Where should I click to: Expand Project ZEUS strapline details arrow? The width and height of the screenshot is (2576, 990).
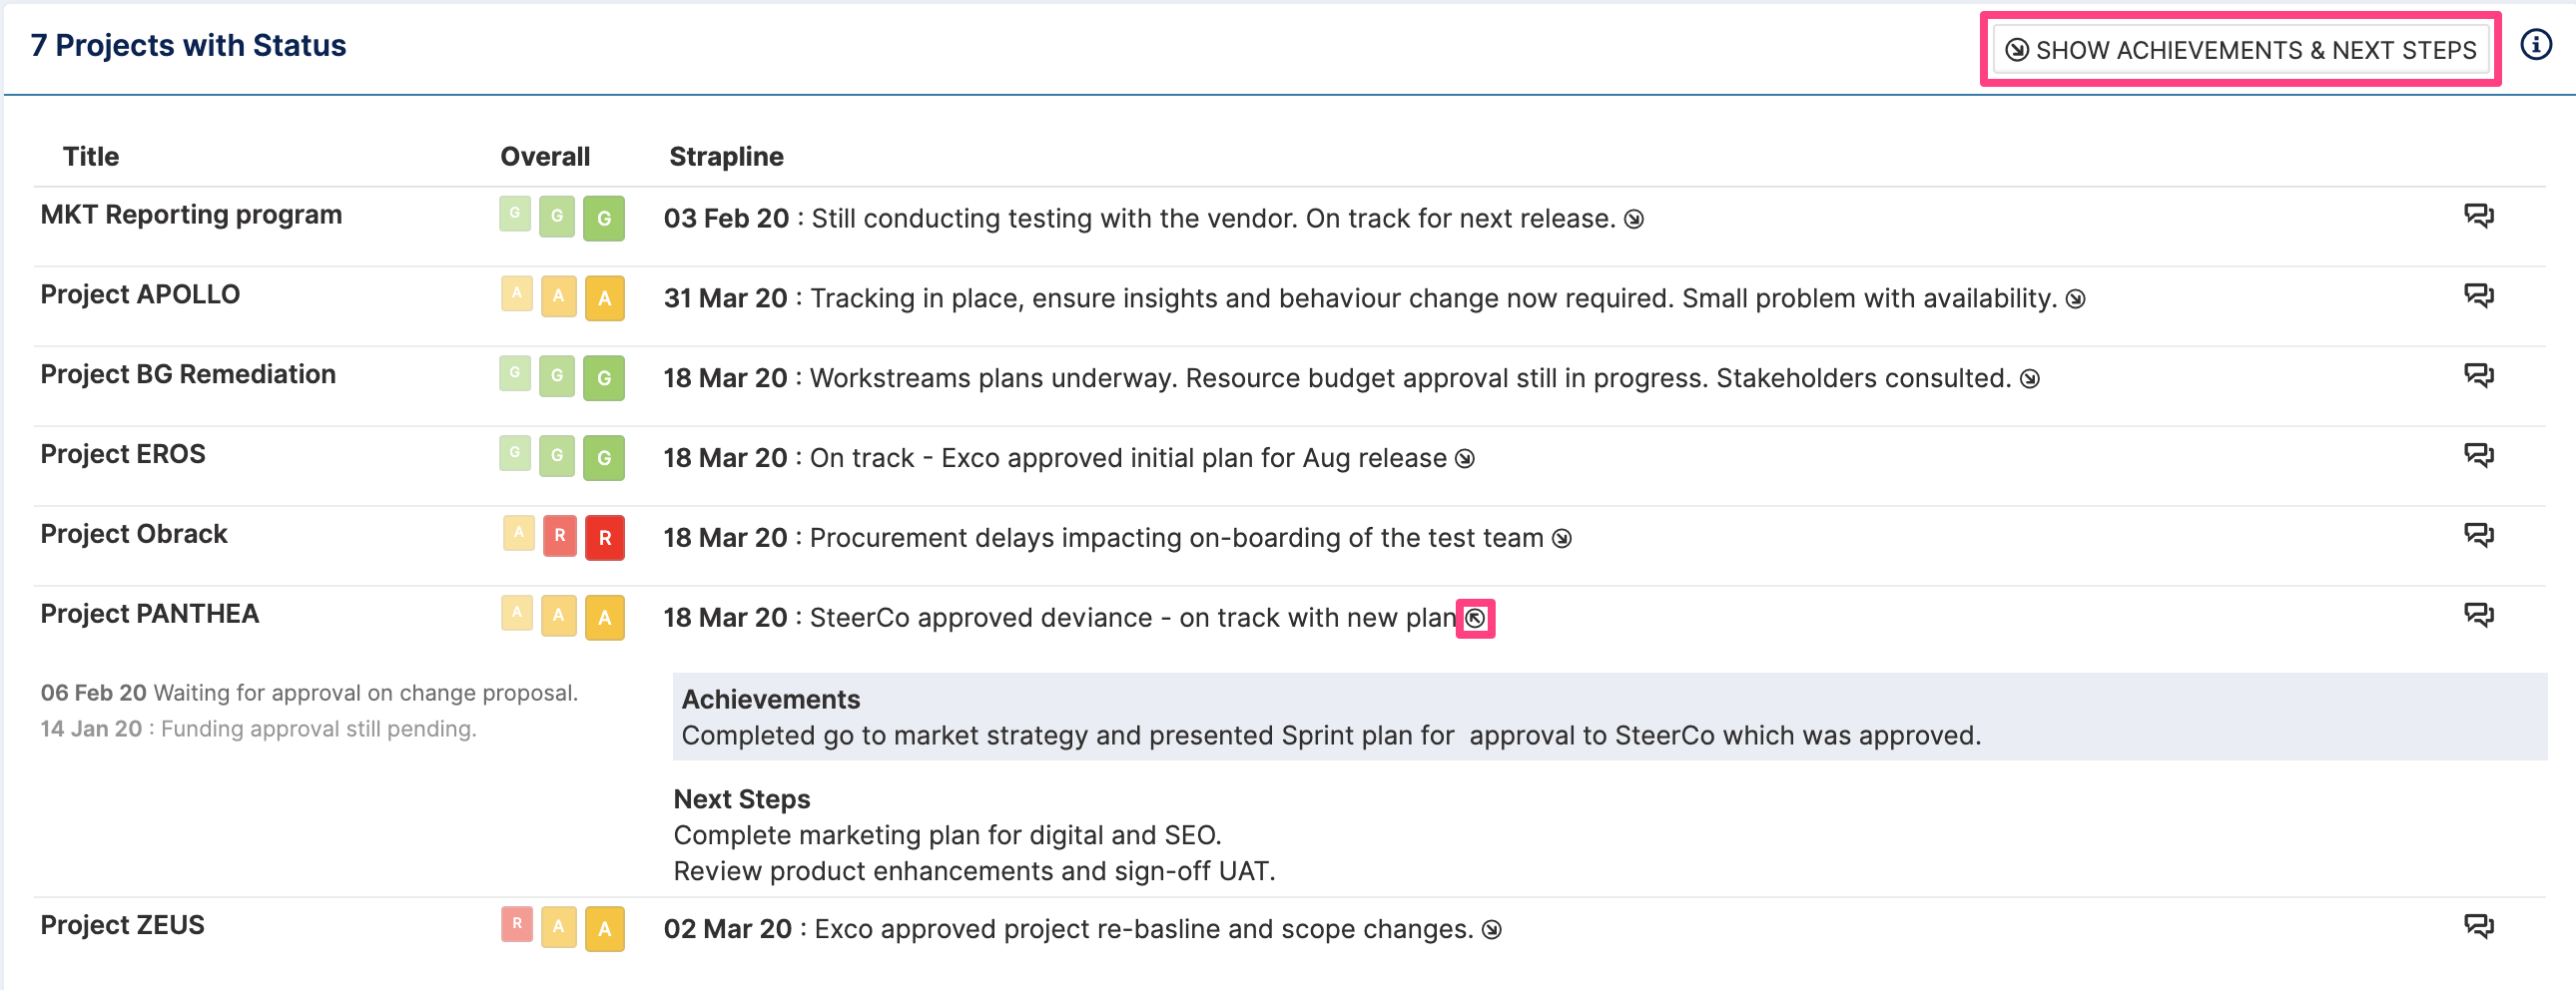pyautogui.click(x=1492, y=931)
